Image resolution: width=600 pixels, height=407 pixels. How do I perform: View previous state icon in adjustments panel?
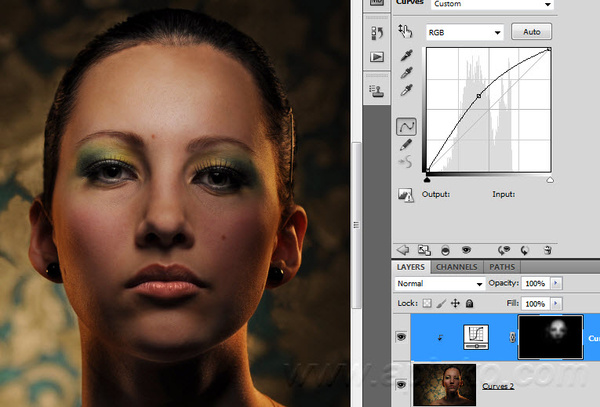pyautogui.click(x=504, y=251)
